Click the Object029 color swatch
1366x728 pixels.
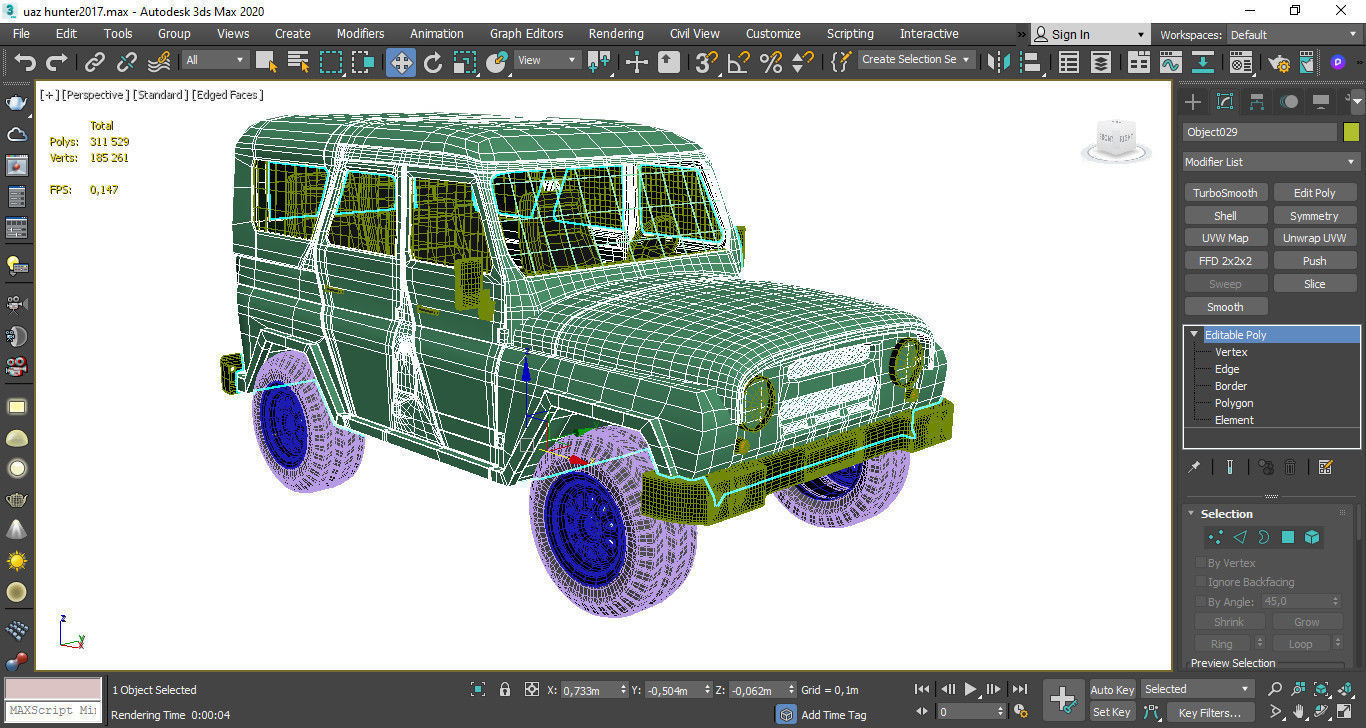[1352, 132]
